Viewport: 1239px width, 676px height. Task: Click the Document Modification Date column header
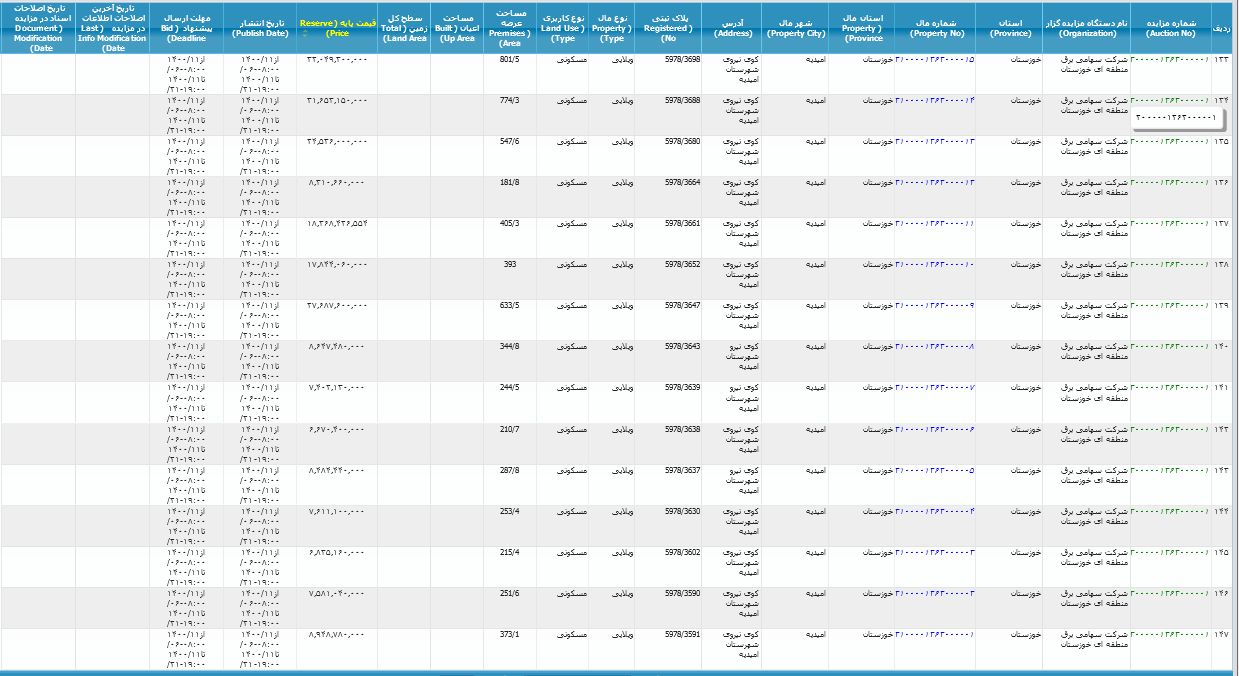click(x=38, y=27)
